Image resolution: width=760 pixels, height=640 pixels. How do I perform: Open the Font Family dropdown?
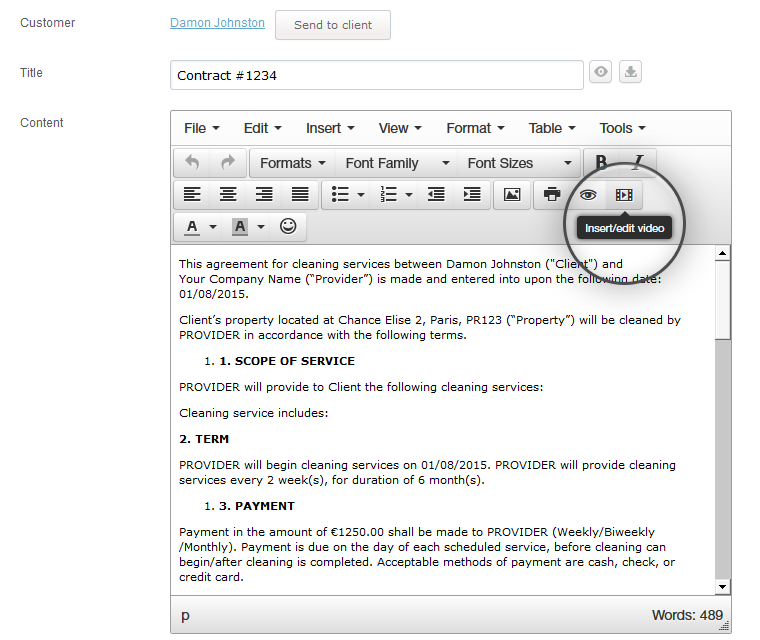coord(397,163)
